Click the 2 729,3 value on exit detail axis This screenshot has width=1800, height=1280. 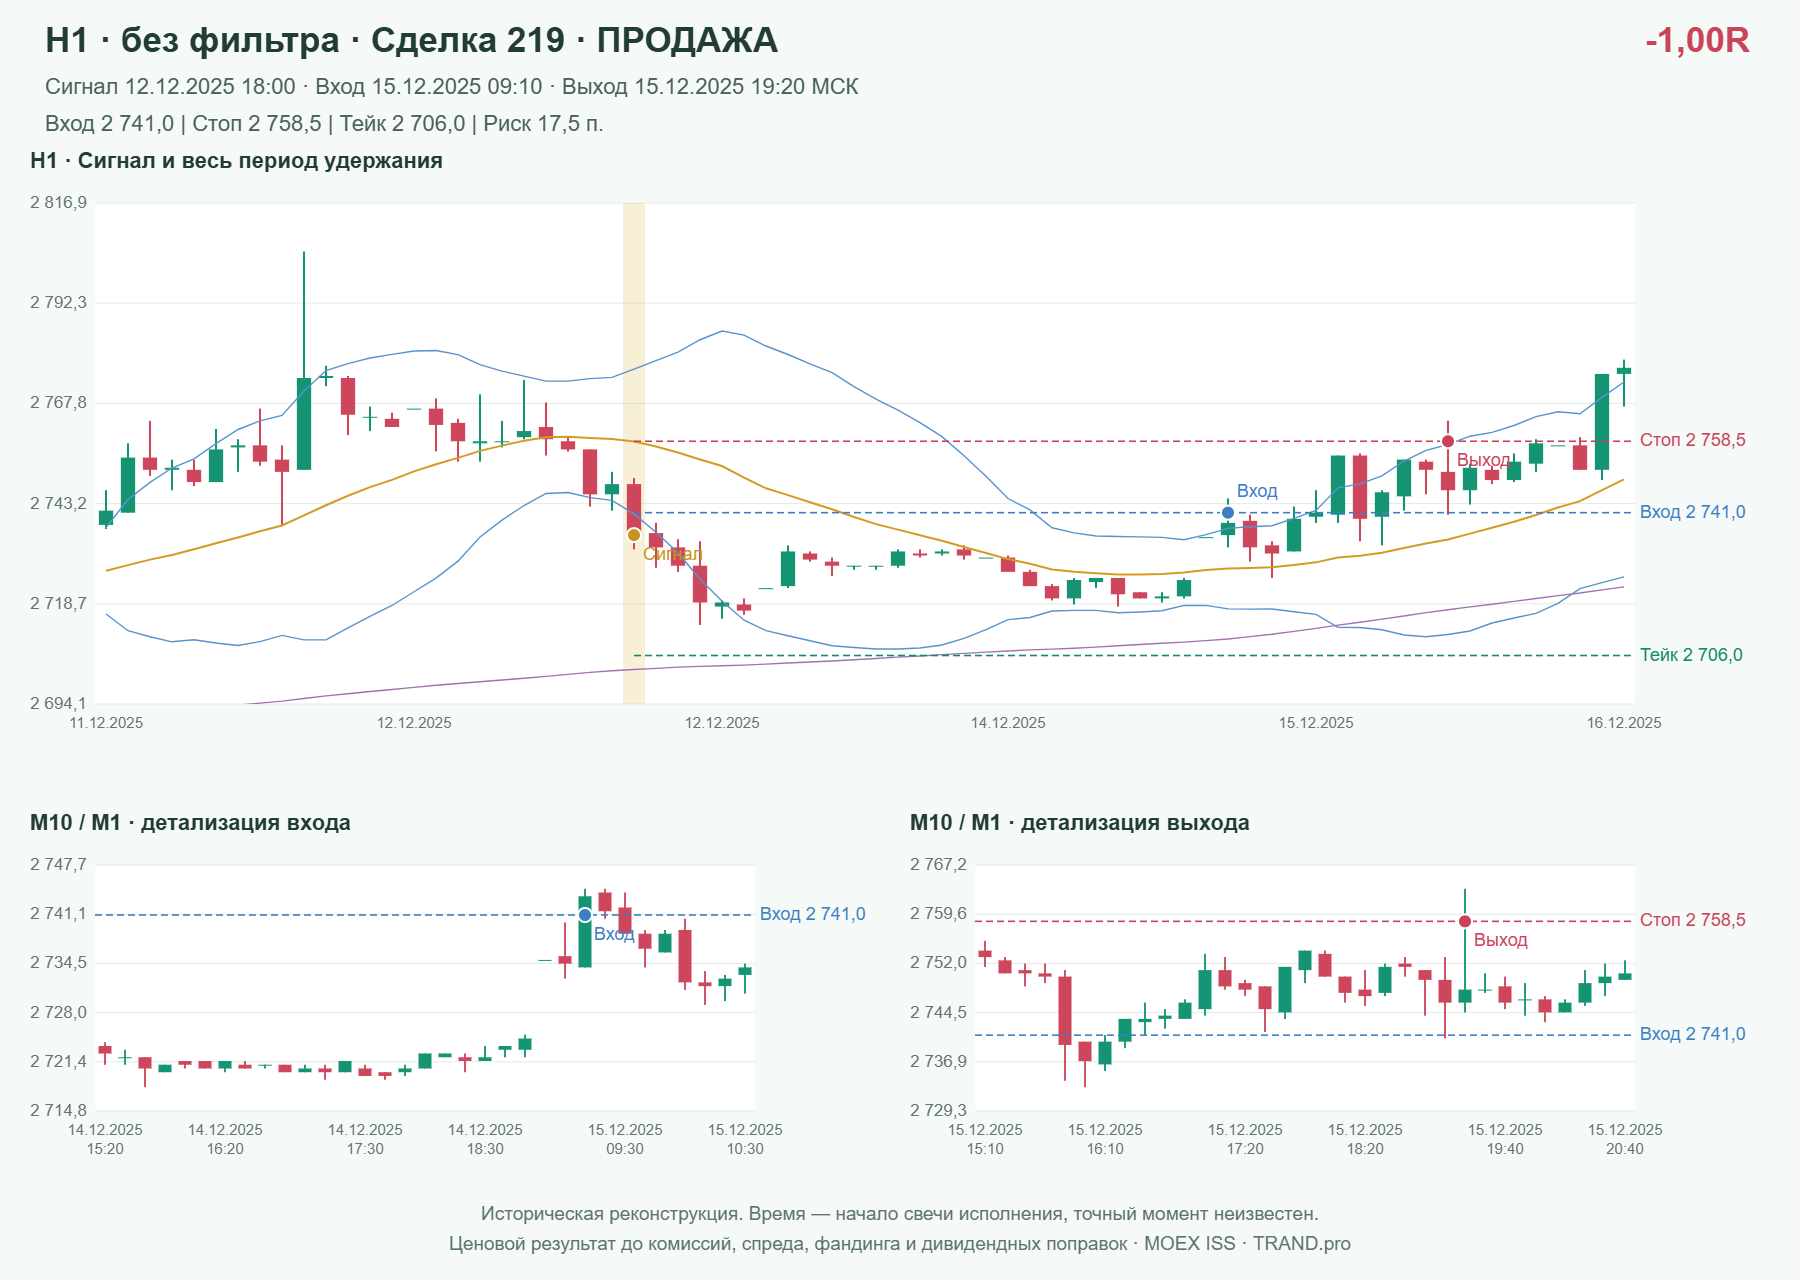938,1111
